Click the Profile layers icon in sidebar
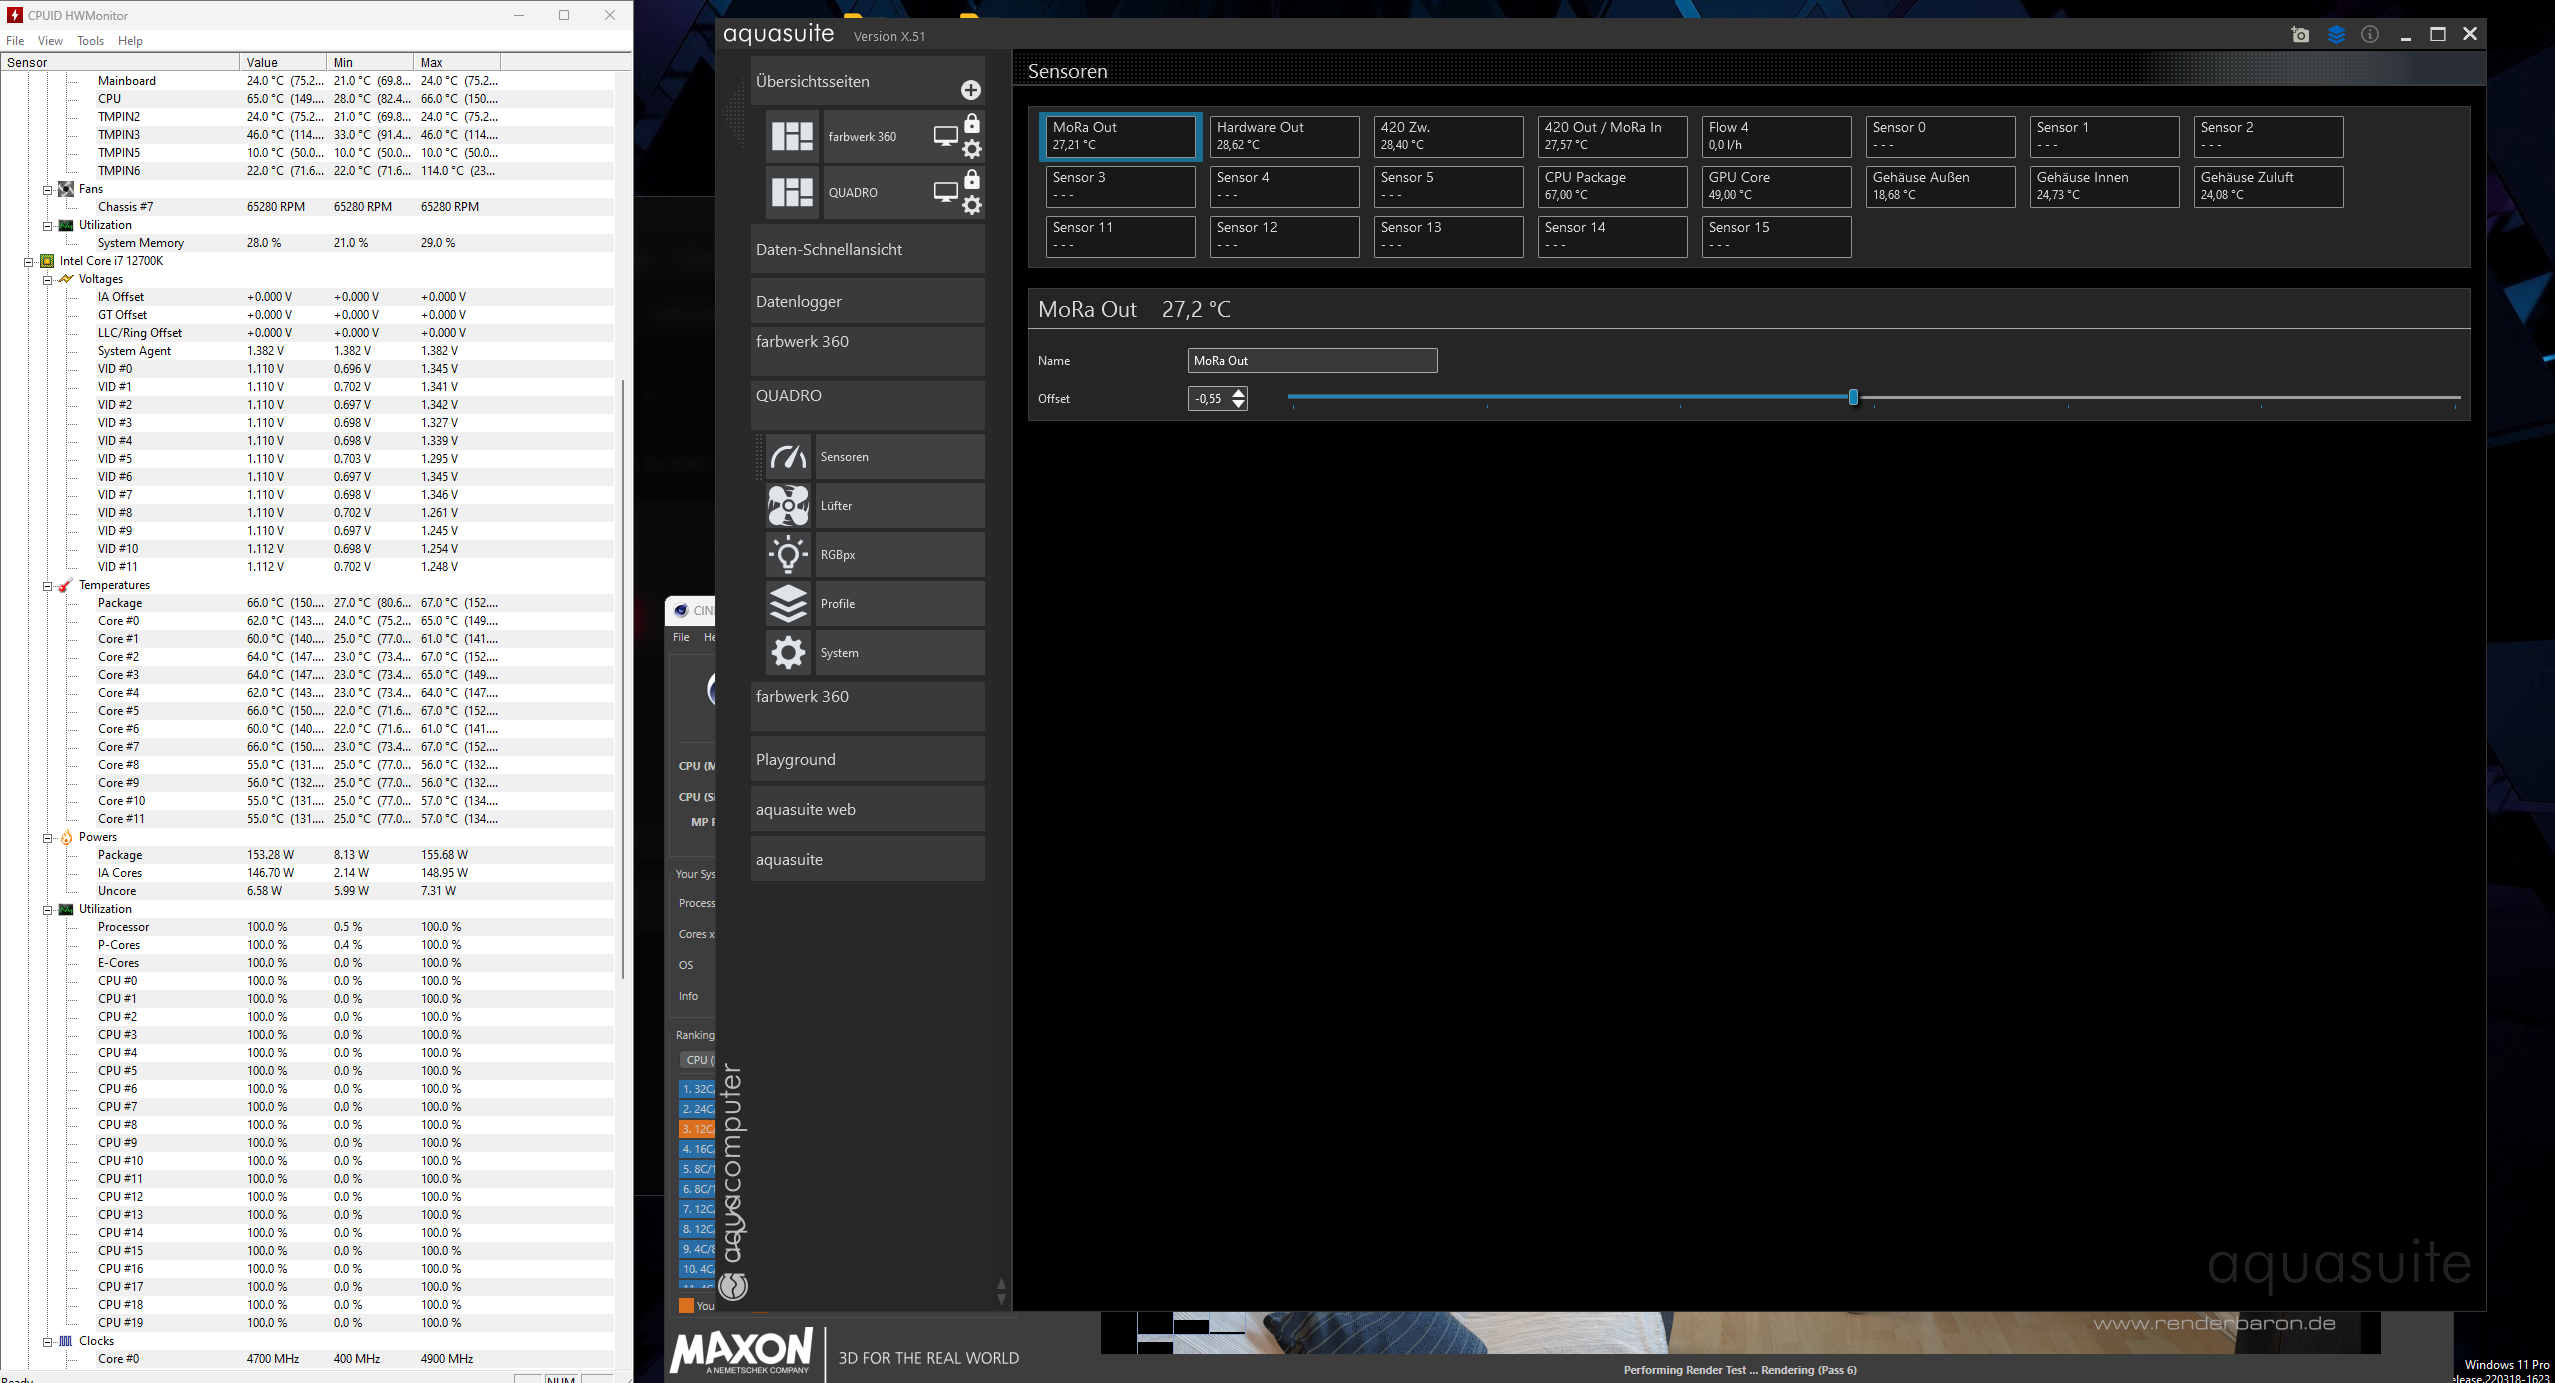The width and height of the screenshot is (2555, 1383). point(788,604)
